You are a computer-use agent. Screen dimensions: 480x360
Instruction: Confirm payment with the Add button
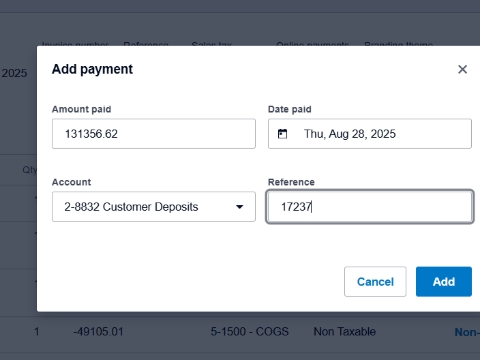[444, 282]
